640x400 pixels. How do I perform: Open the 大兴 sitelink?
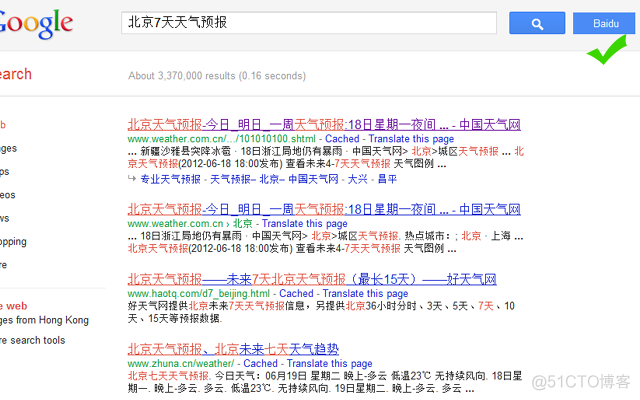click(357, 179)
